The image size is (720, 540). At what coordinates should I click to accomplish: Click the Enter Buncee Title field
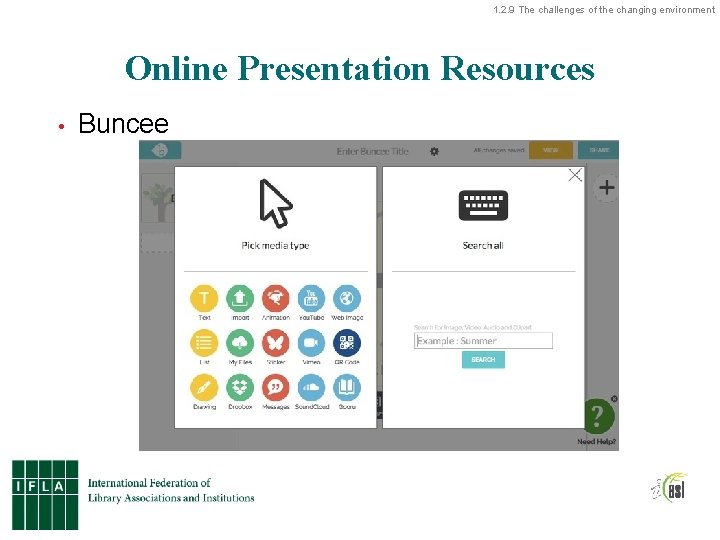[x=372, y=151]
